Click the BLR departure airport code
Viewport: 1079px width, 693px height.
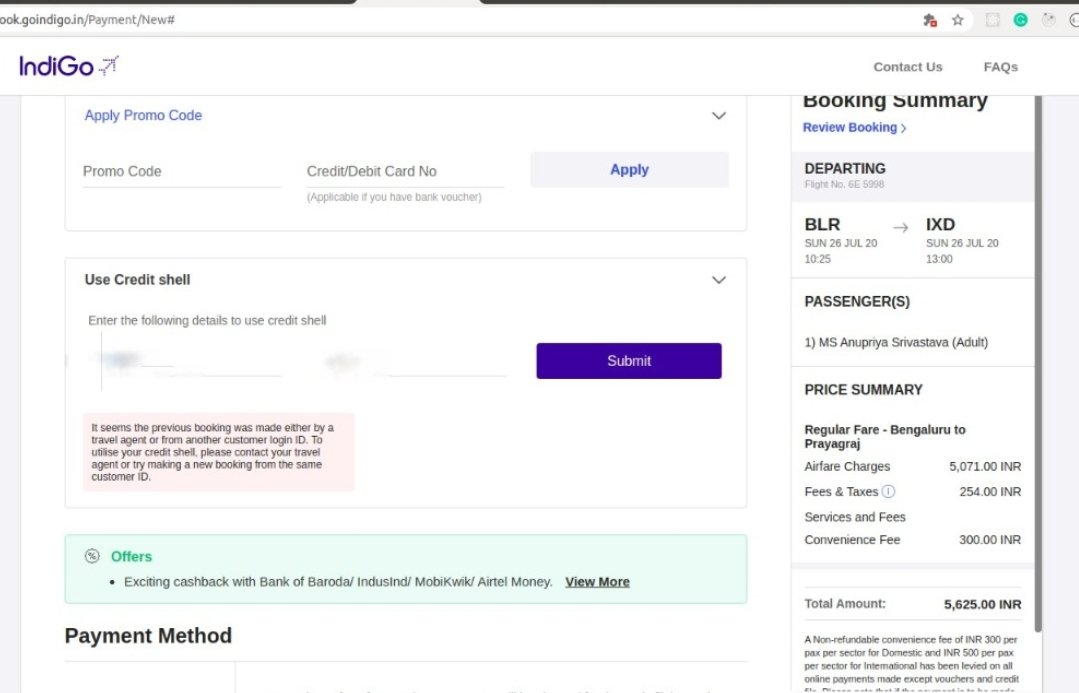[x=822, y=224]
